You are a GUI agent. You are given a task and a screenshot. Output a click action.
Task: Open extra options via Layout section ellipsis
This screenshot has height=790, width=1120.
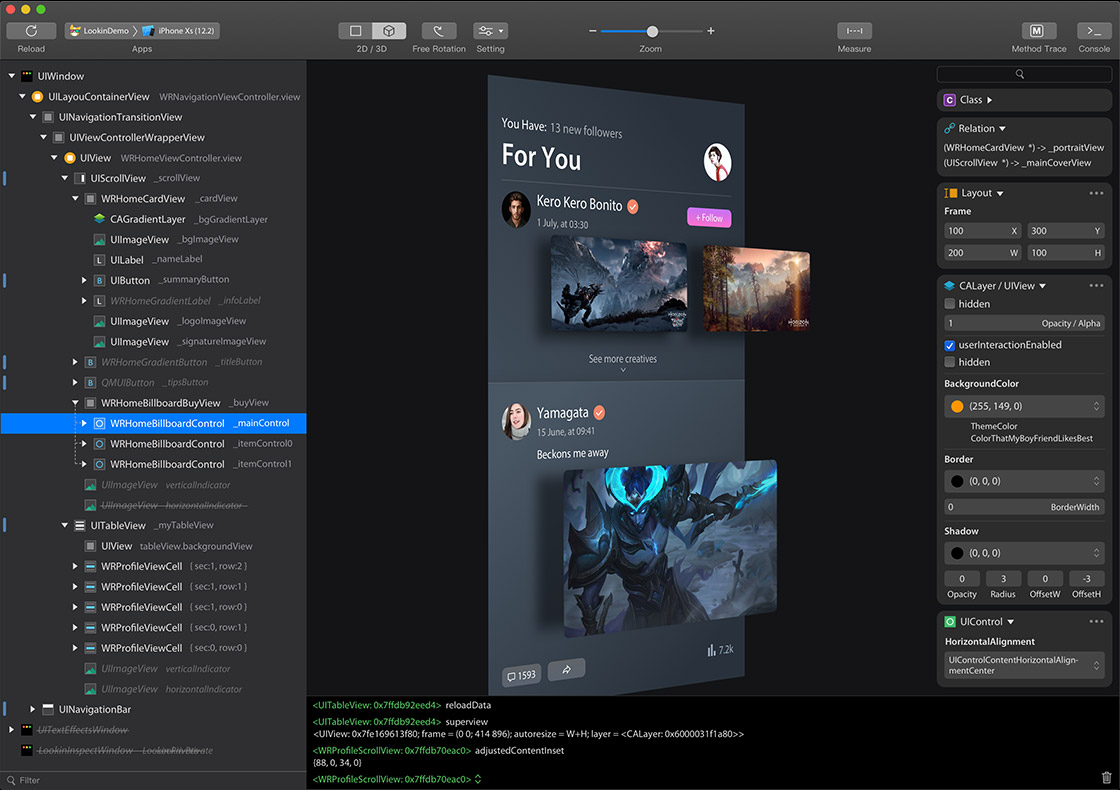(x=1097, y=192)
